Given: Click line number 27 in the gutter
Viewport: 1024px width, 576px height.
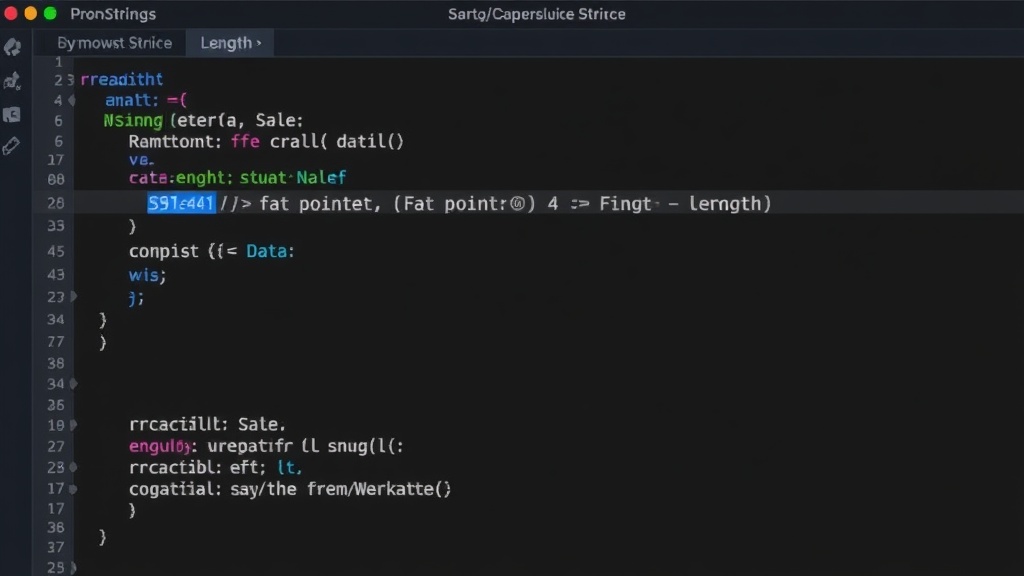Looking at the screenshot, I should click(x=56, y=447).
